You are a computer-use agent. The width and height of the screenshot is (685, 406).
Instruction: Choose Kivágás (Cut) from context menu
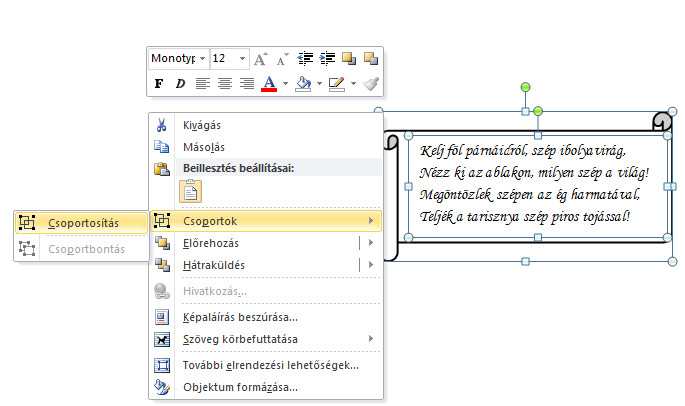point(266,125)
